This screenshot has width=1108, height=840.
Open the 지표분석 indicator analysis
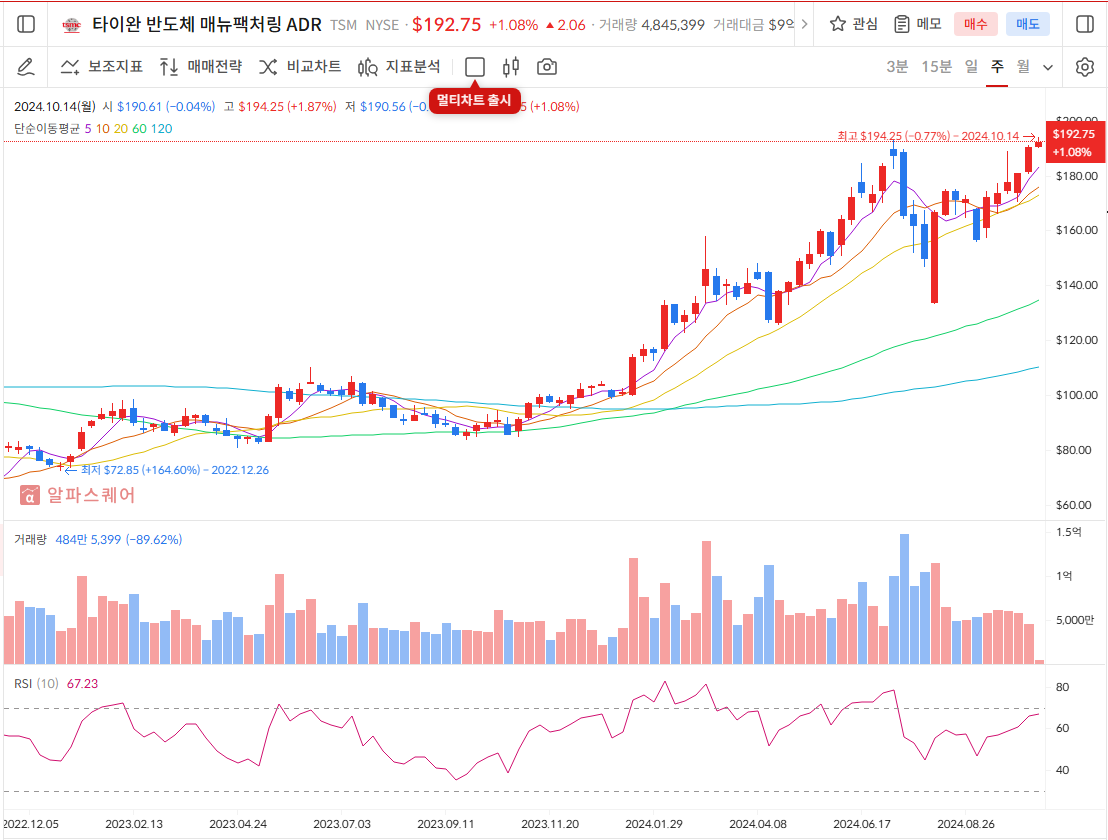[x=399, y=66]
